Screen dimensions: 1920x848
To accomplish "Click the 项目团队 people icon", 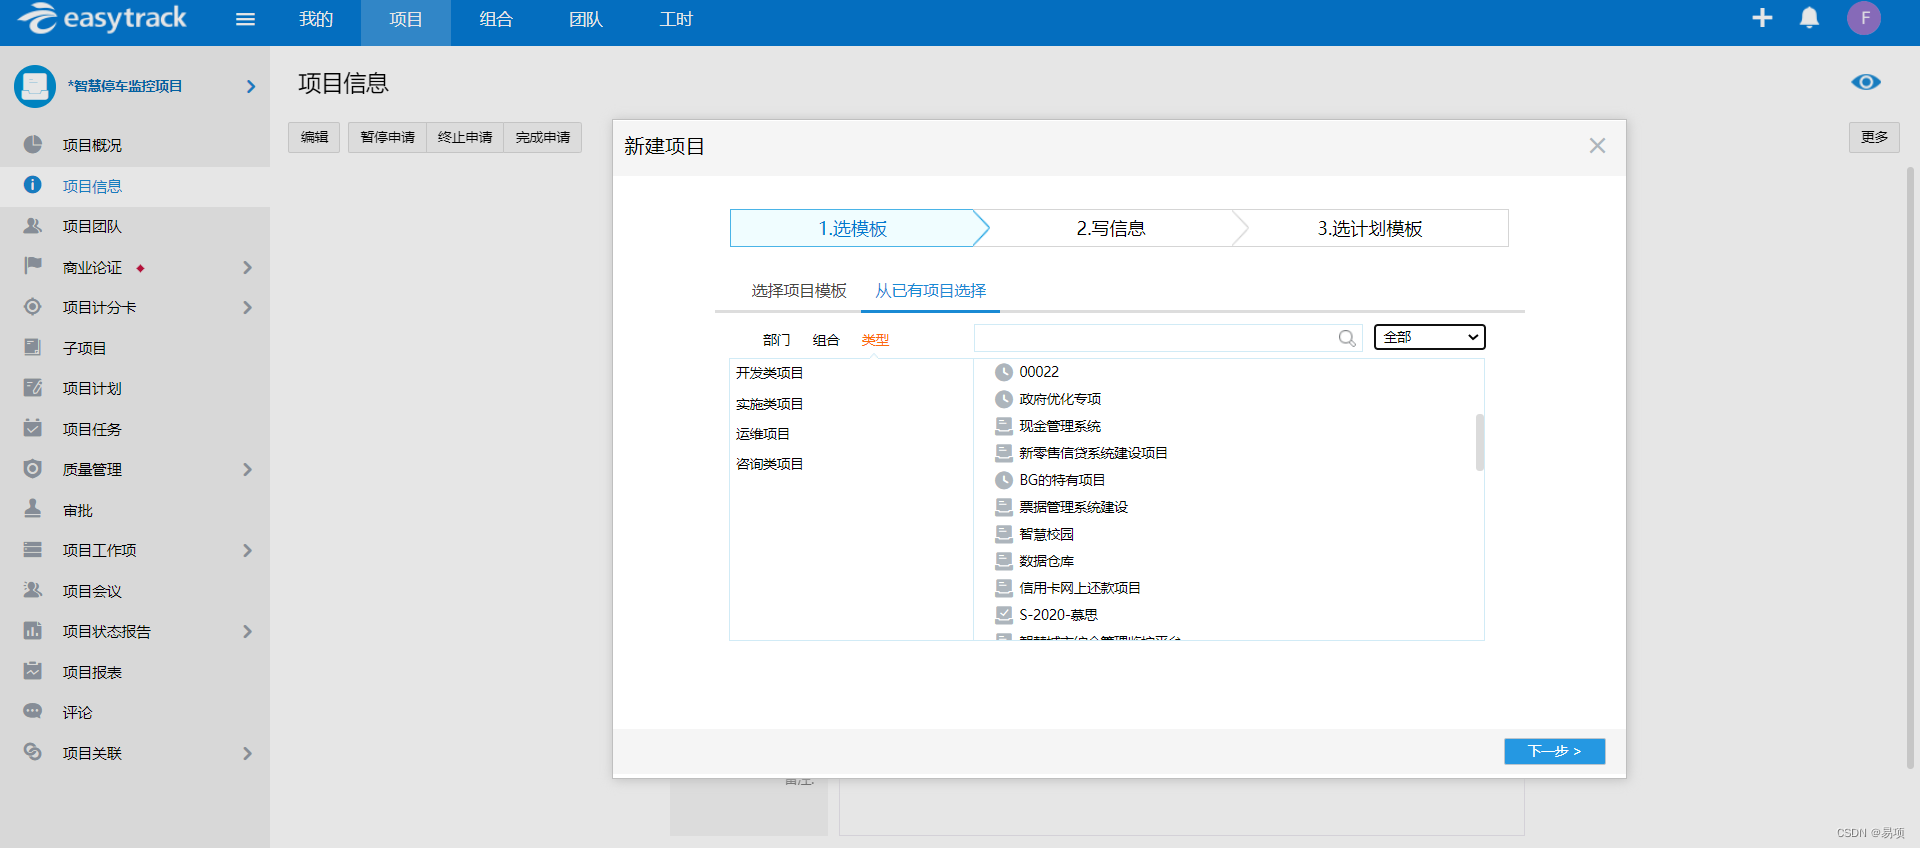I will (33, 226).
